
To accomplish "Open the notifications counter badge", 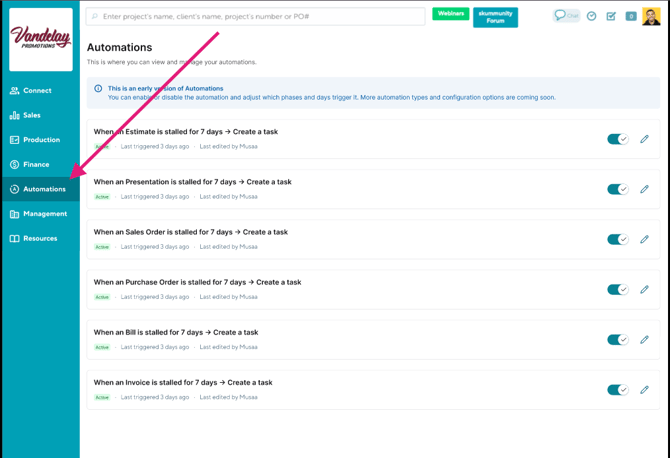I will click(631, 16).
